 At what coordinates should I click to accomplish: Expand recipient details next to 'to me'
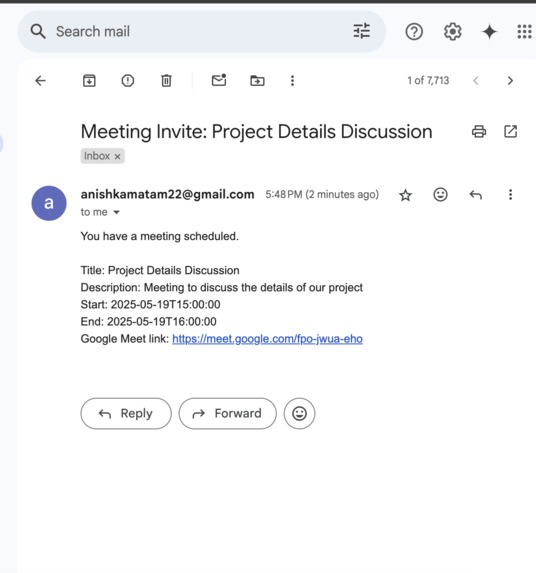(x=117, y=212)
